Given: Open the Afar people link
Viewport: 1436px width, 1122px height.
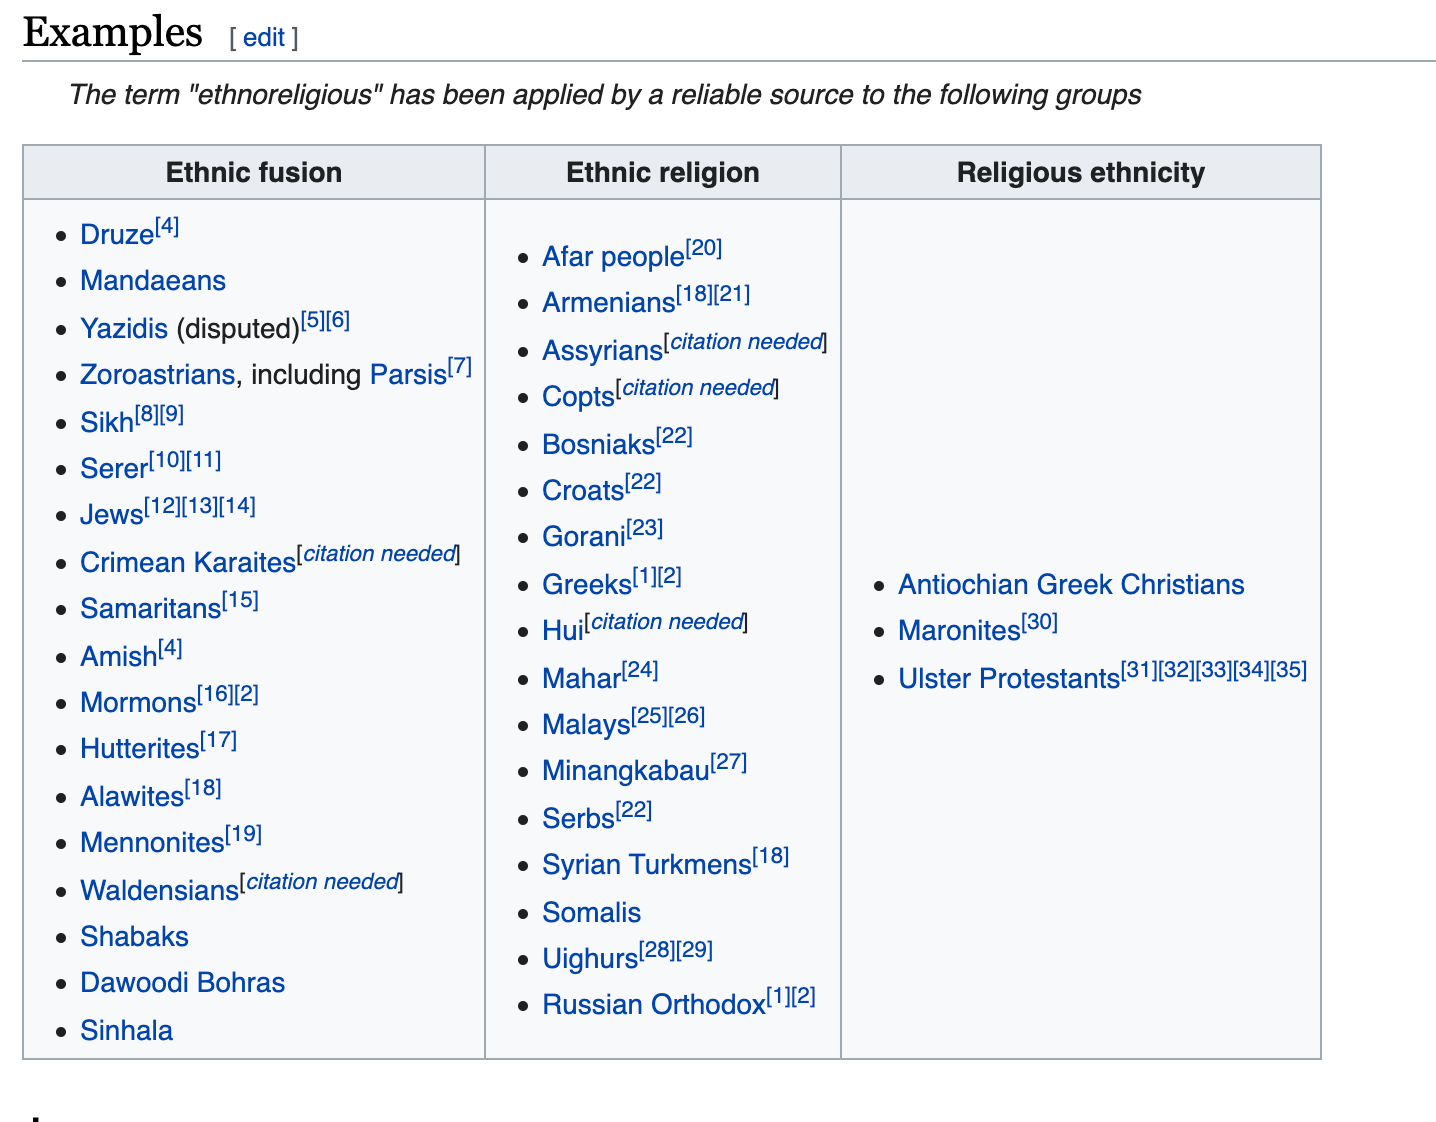Looking at the screenshot, I should click(612, 257).
